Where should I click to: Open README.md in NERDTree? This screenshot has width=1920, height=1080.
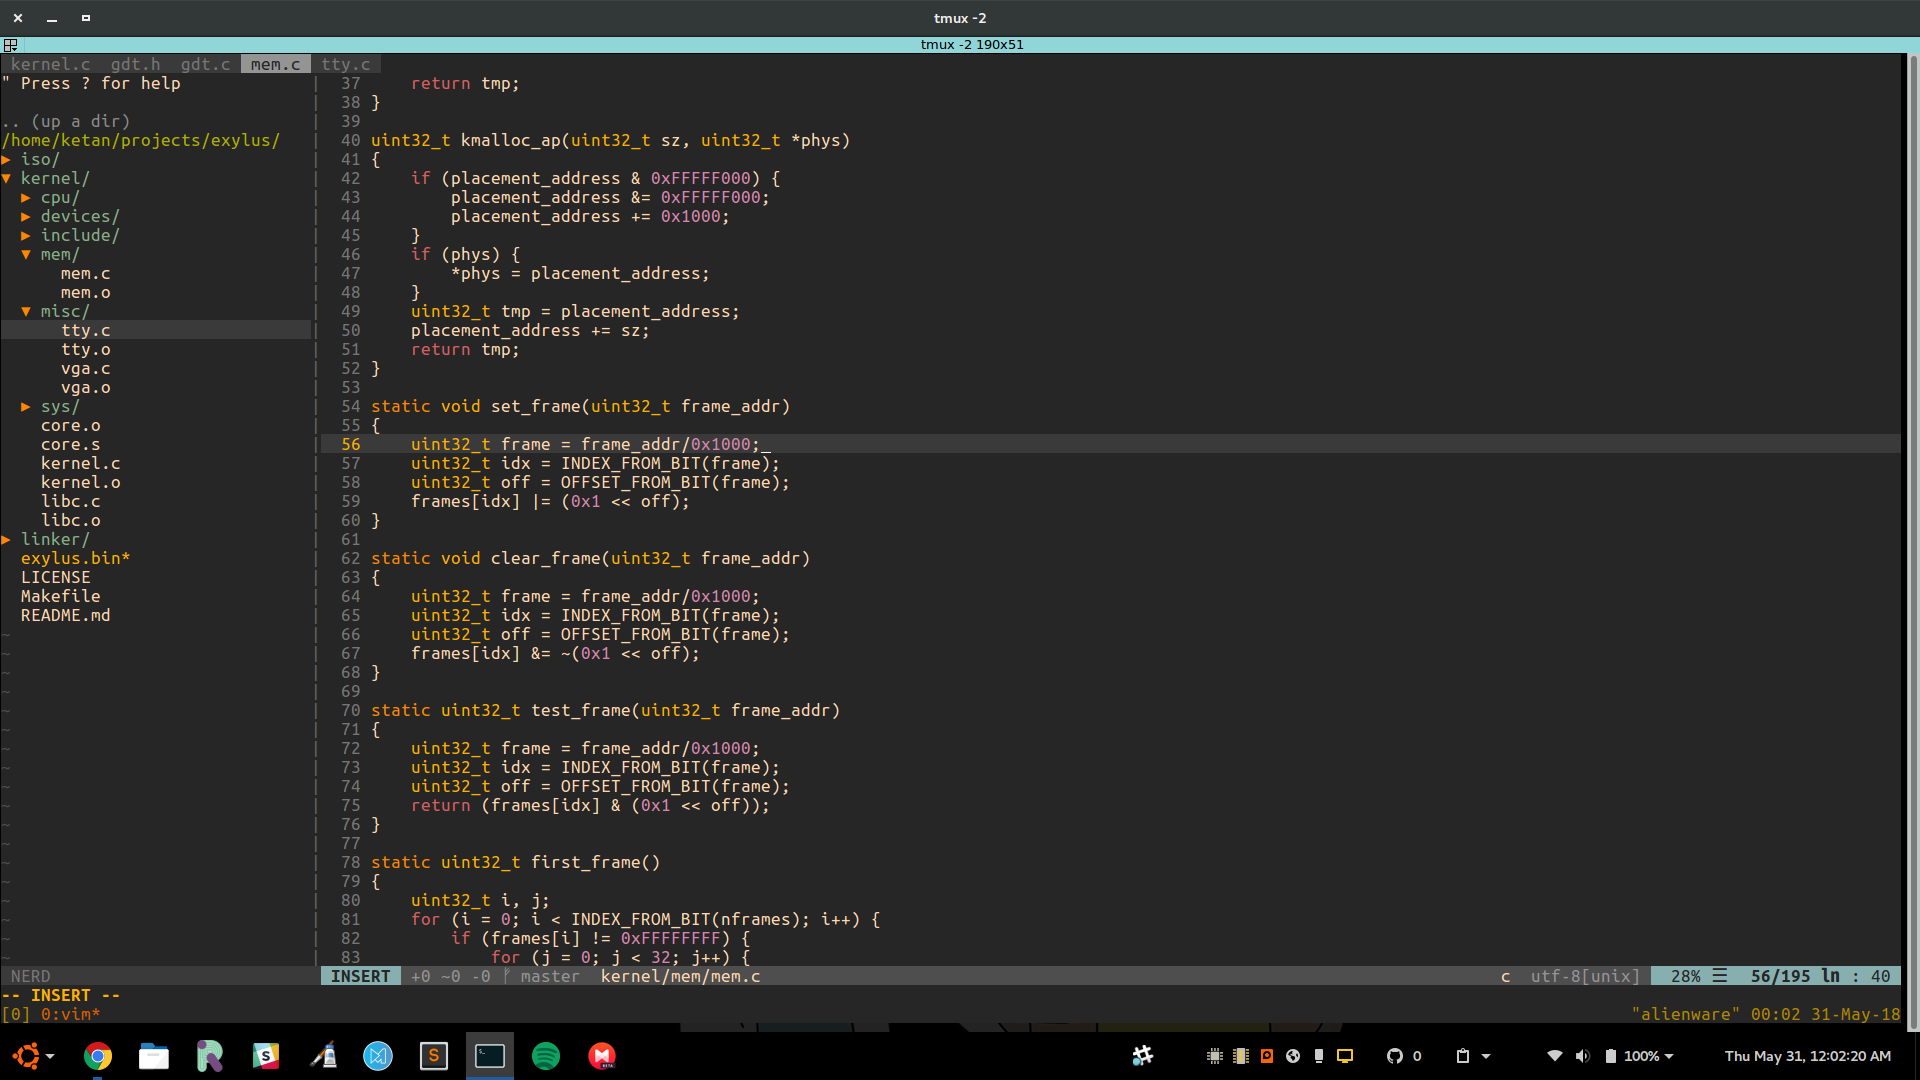point(65,615)
